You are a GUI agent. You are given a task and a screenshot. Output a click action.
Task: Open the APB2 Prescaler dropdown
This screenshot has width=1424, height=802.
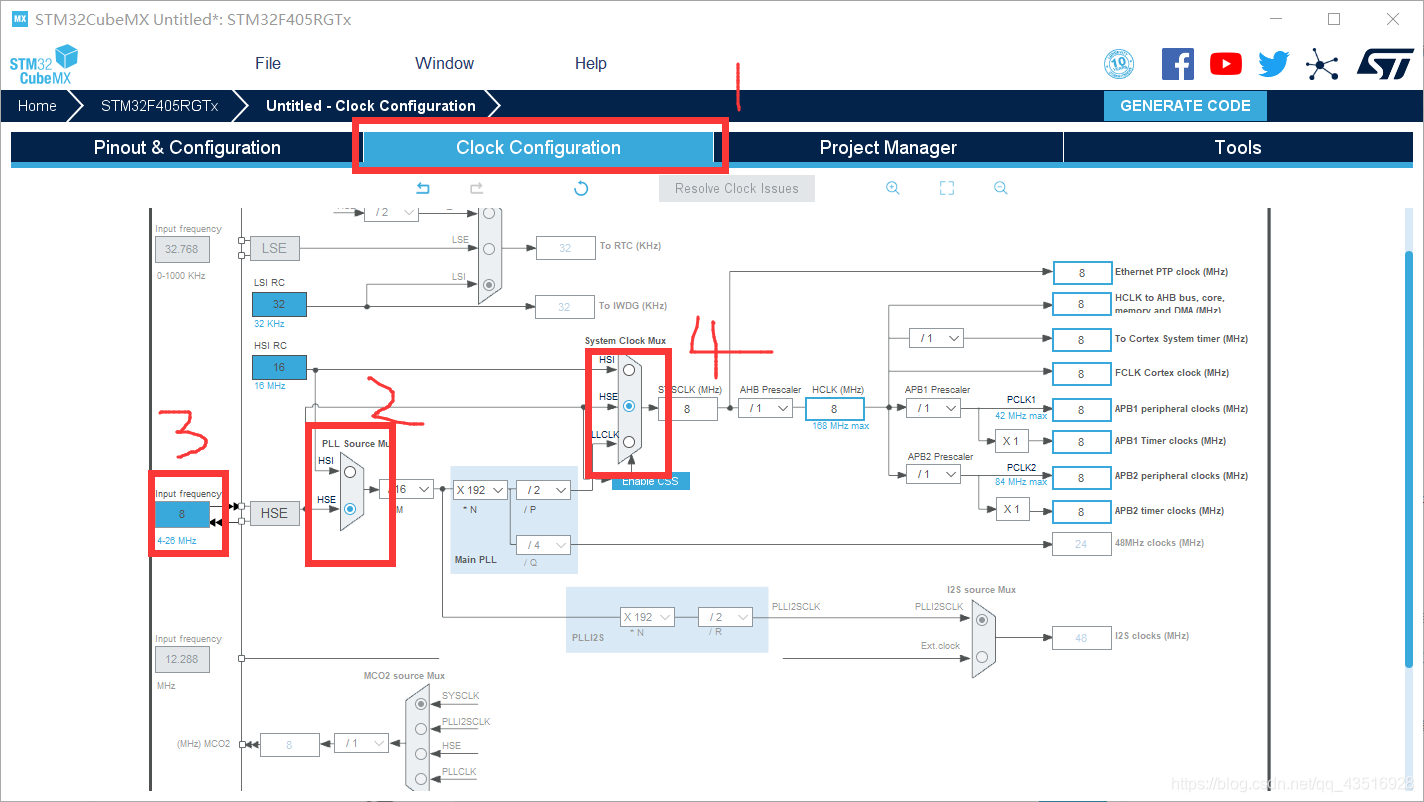tap(933, 474)
